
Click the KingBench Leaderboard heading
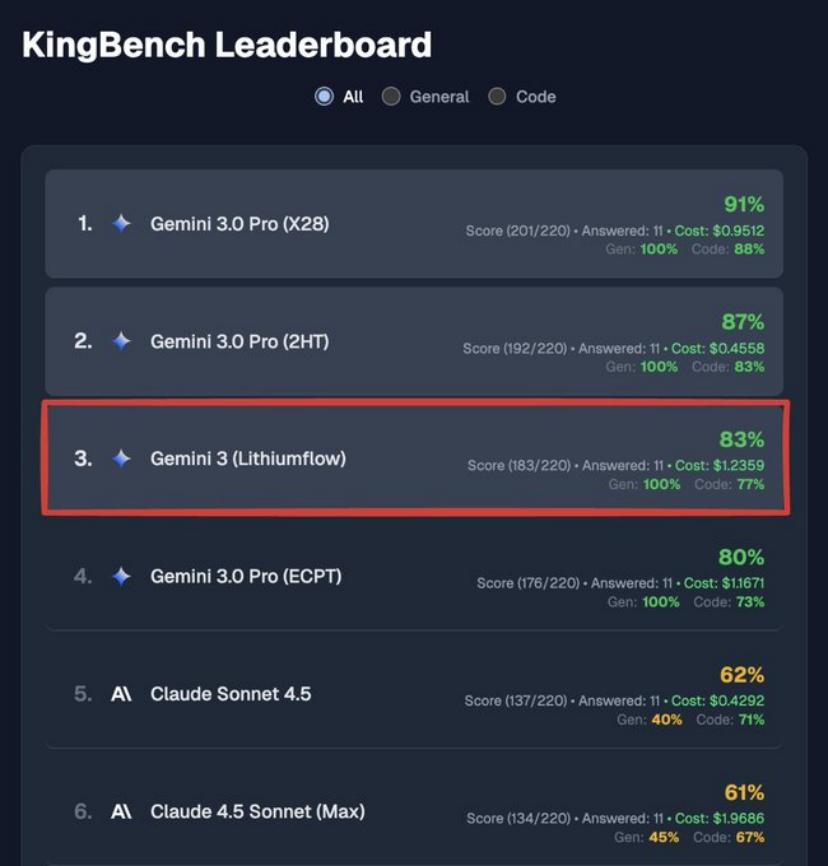[x=227, y=45]
